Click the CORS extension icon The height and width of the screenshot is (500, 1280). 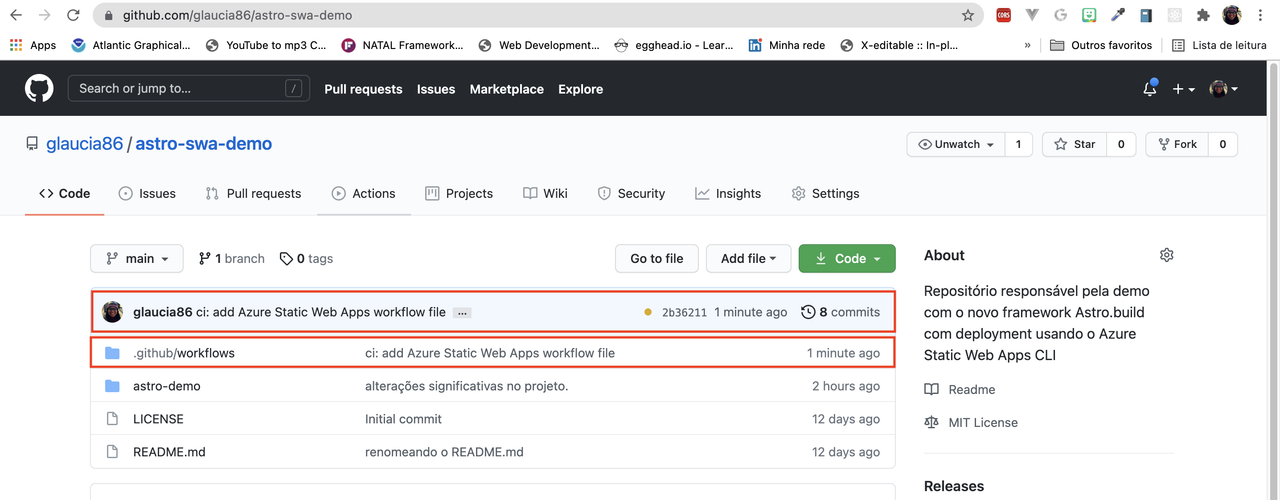1003,16
